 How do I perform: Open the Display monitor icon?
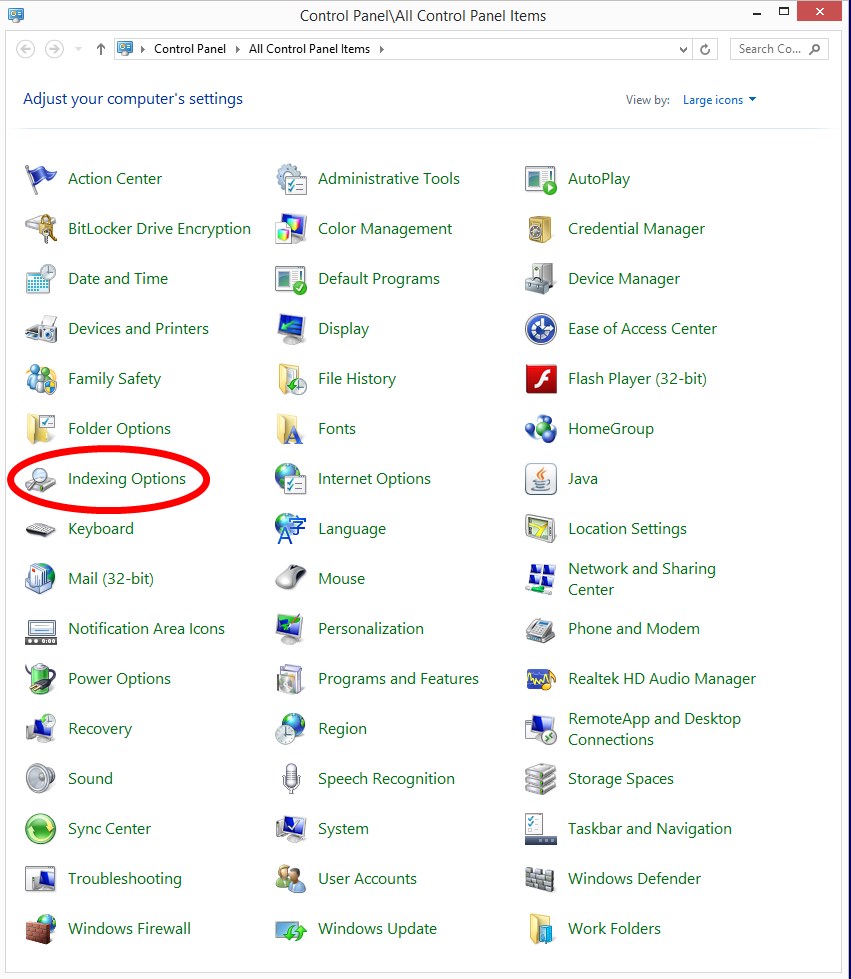(x=291, y=329)
